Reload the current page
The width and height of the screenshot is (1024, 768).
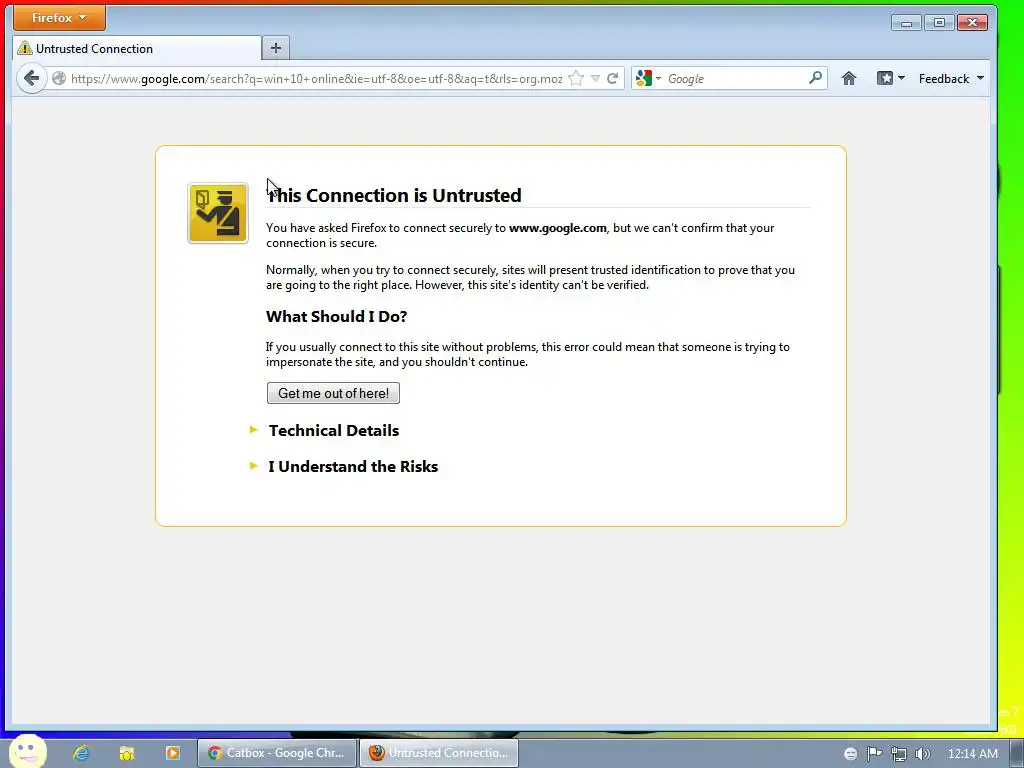pos(613,78)
